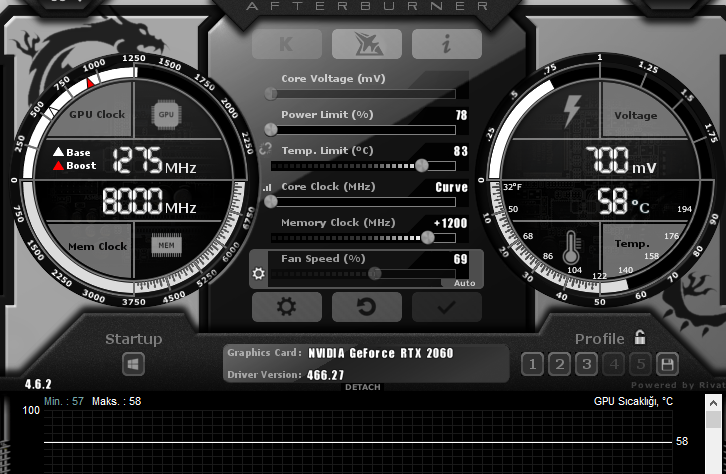This screenshot has width=726, height=474.
Task: Click the link icon beside Temp. Limit
Action: pos(265,149)
